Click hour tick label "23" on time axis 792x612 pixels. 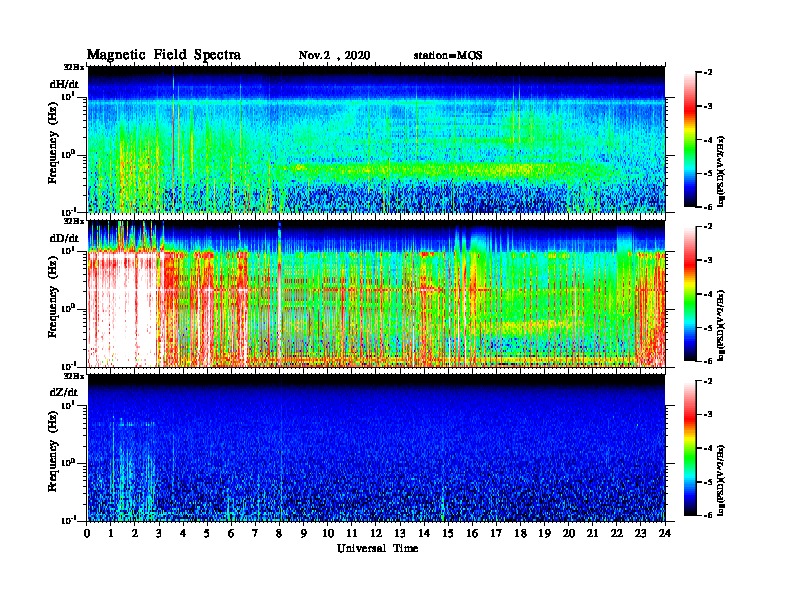pyautogui.click(x=640, y=534)
